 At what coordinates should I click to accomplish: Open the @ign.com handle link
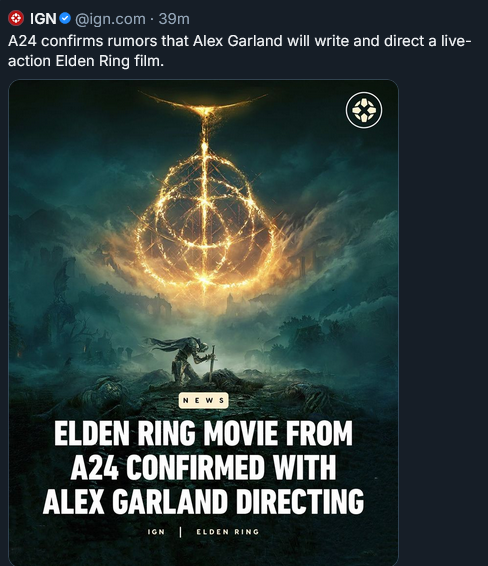[x=110, y=19]
